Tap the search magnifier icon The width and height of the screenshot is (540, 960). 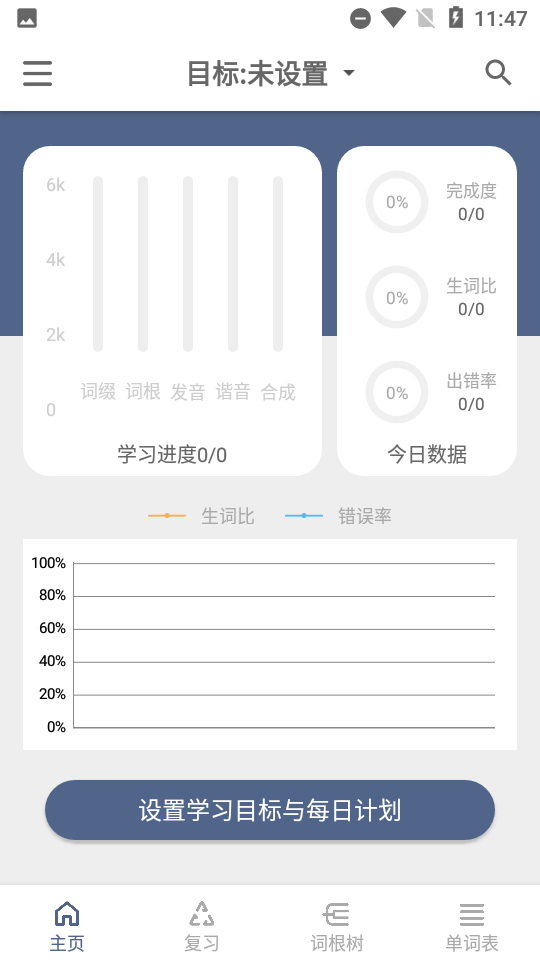pyautogui.click(x=498, y=73)
